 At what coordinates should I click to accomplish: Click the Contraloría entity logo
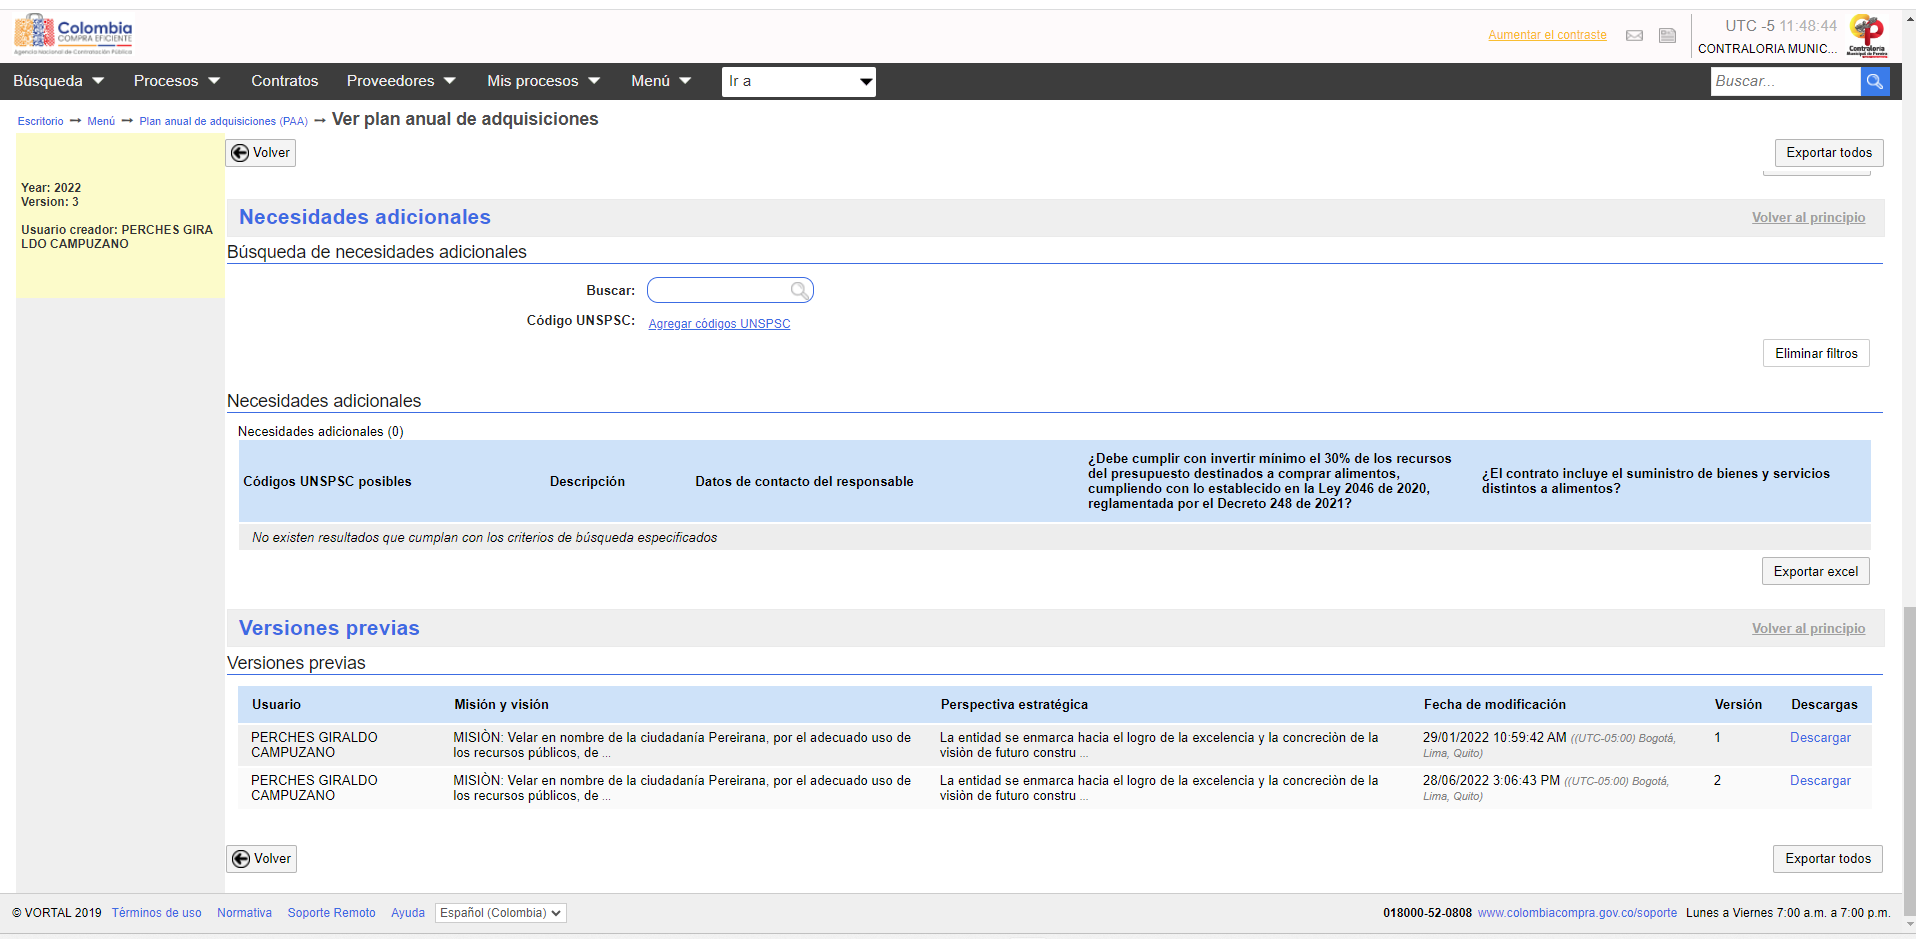[1867, 35]
